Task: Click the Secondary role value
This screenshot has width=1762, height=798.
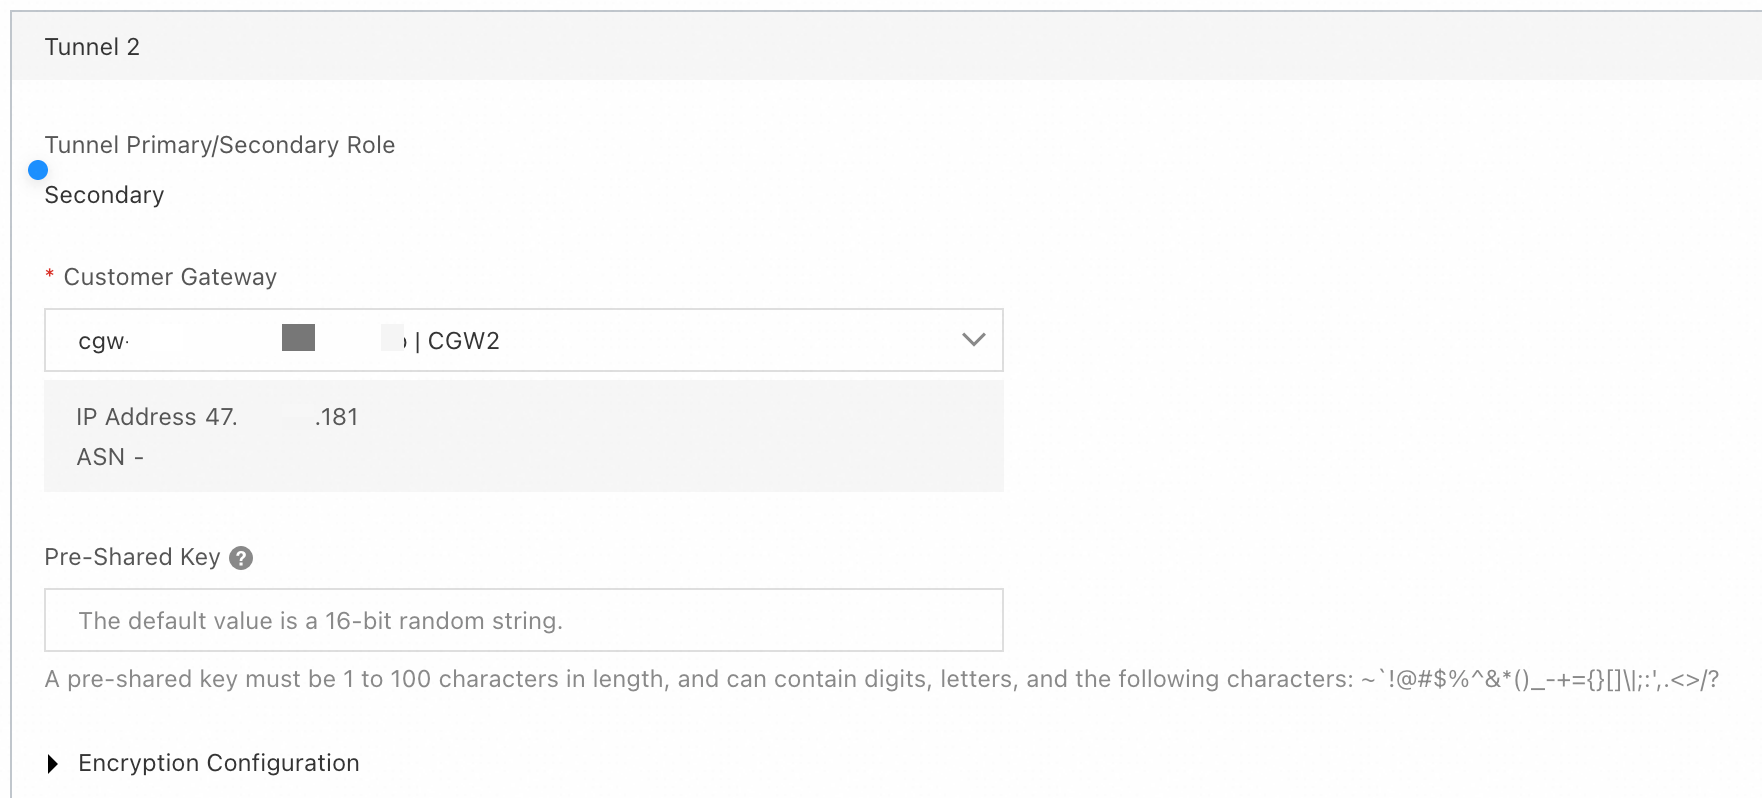Action: (104, 195)
